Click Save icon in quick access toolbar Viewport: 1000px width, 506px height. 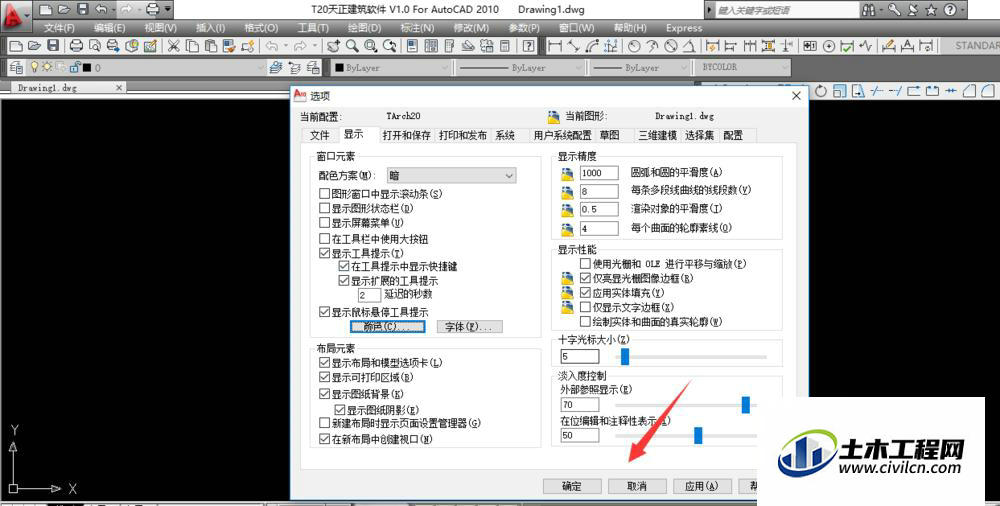pyautogui.click(x=82, y=10)
